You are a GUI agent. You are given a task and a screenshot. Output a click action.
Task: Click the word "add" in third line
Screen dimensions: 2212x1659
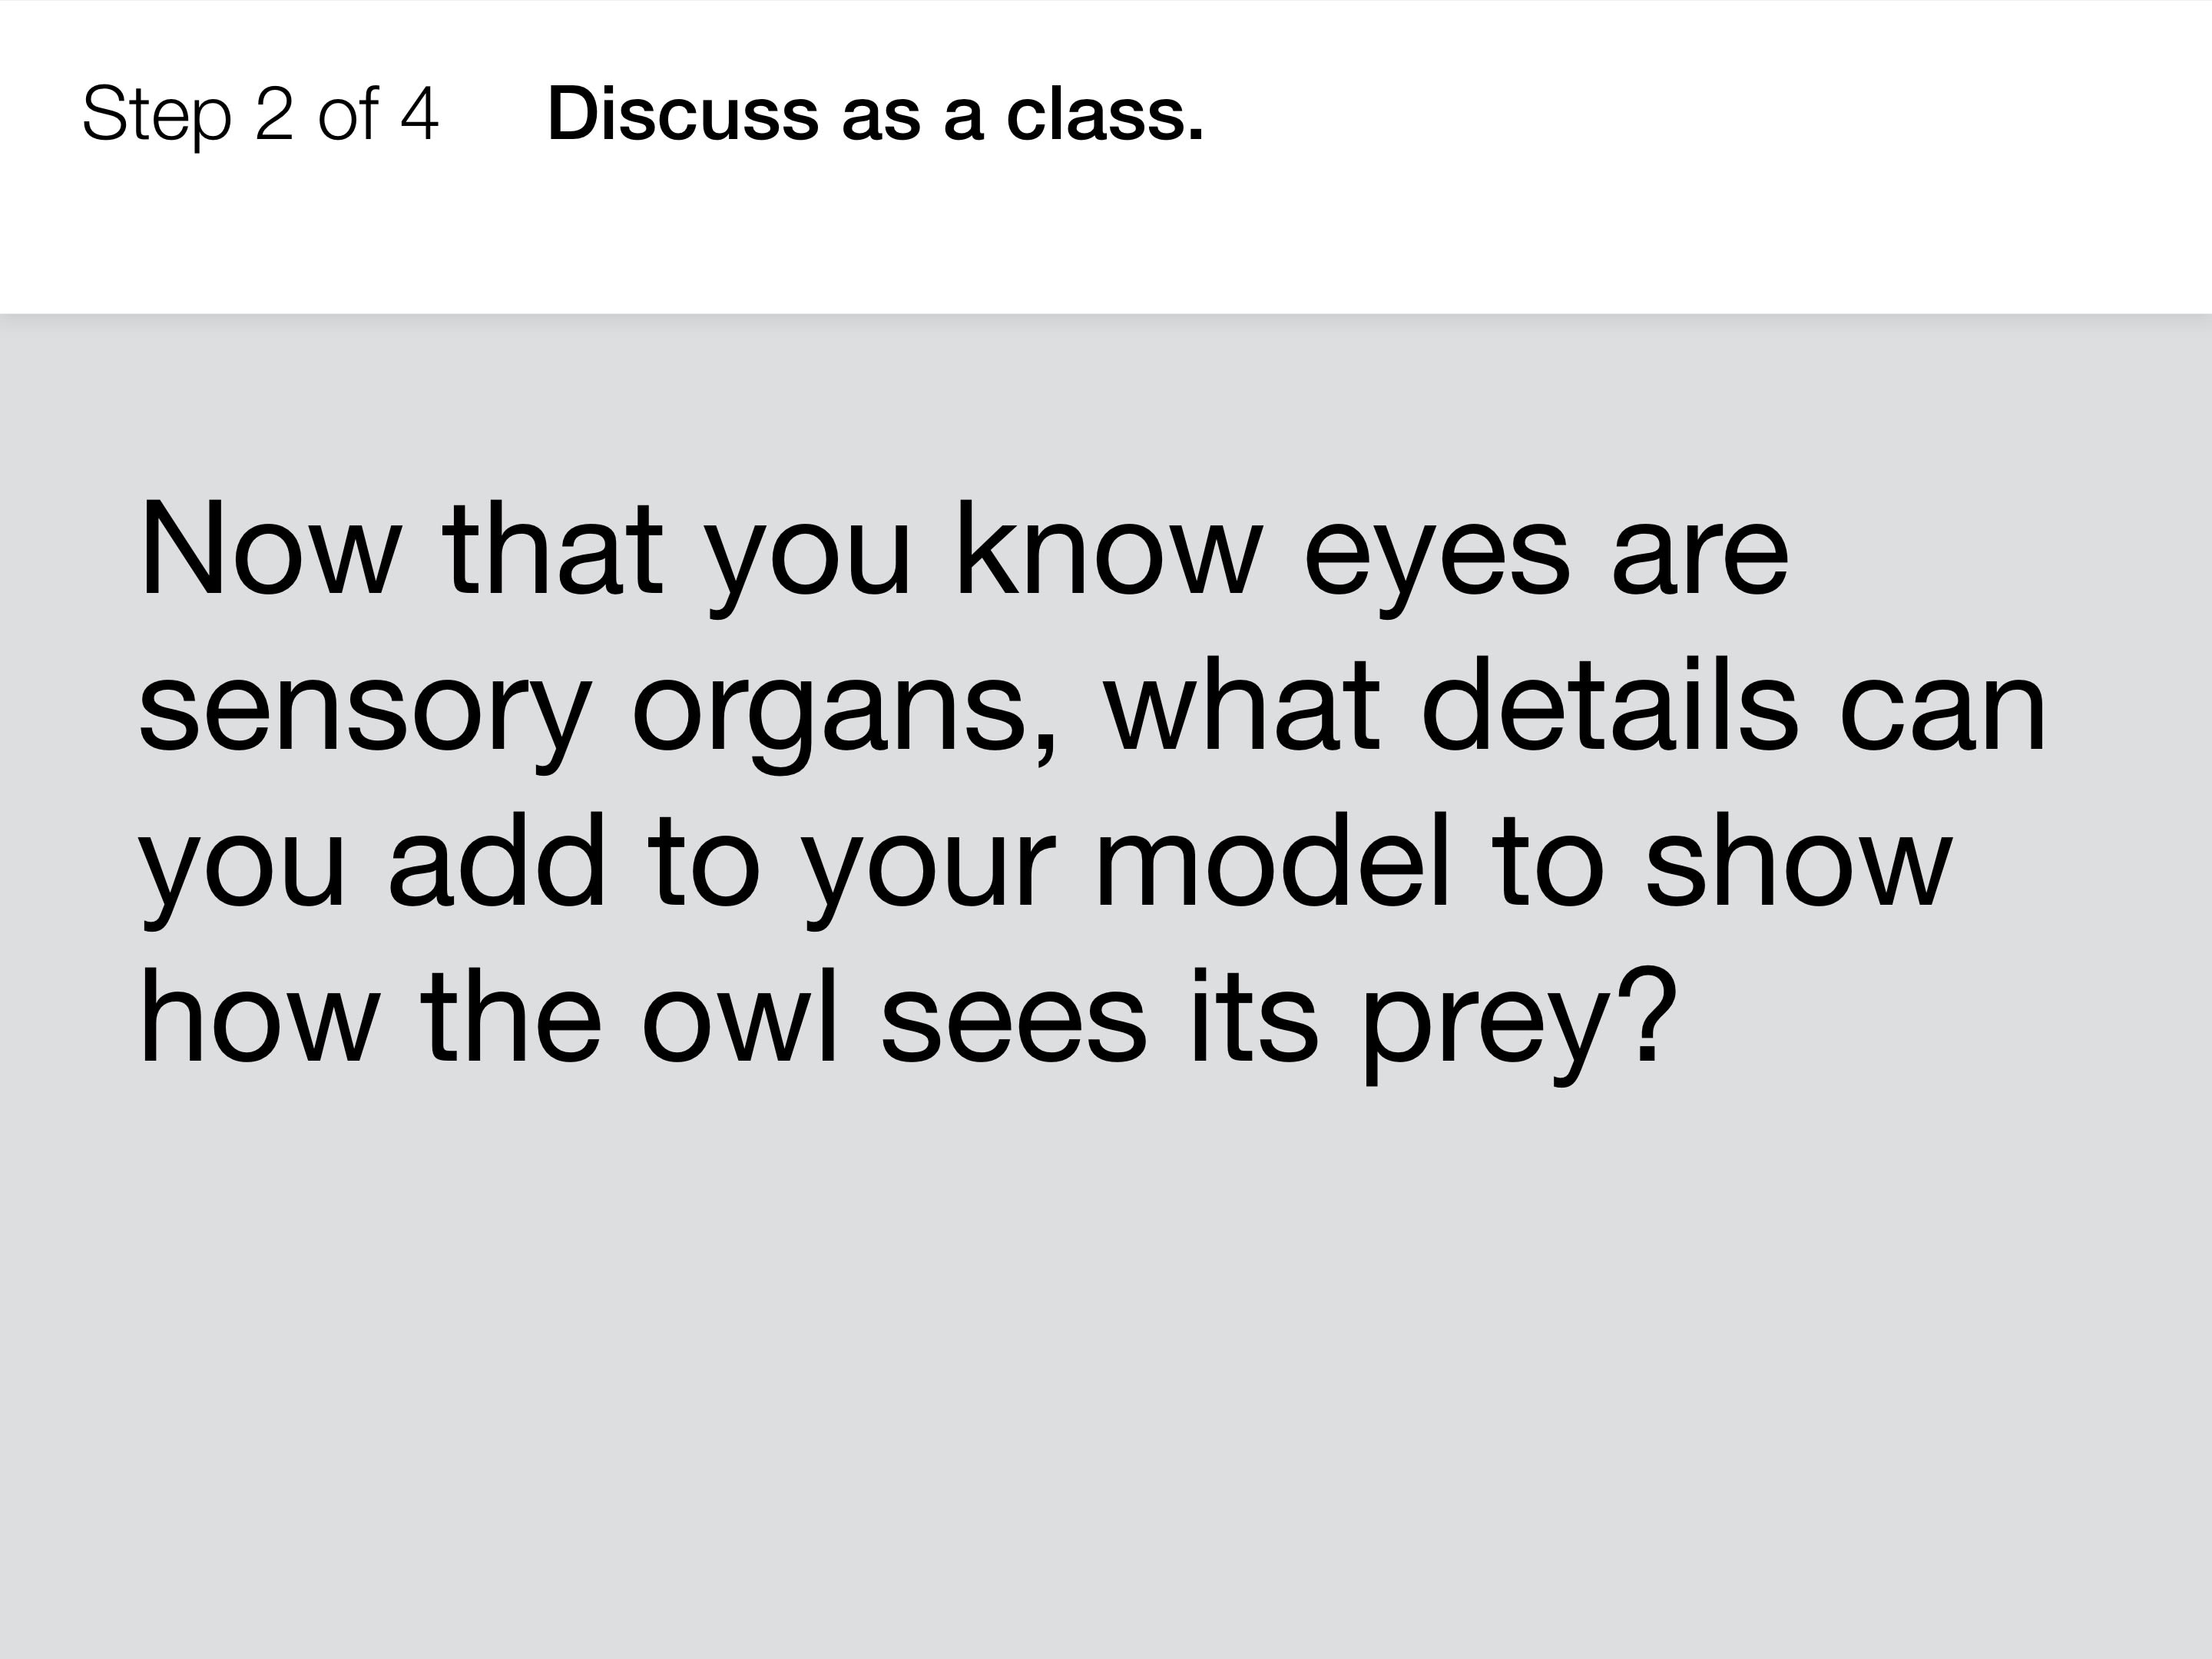coord(497,859)
